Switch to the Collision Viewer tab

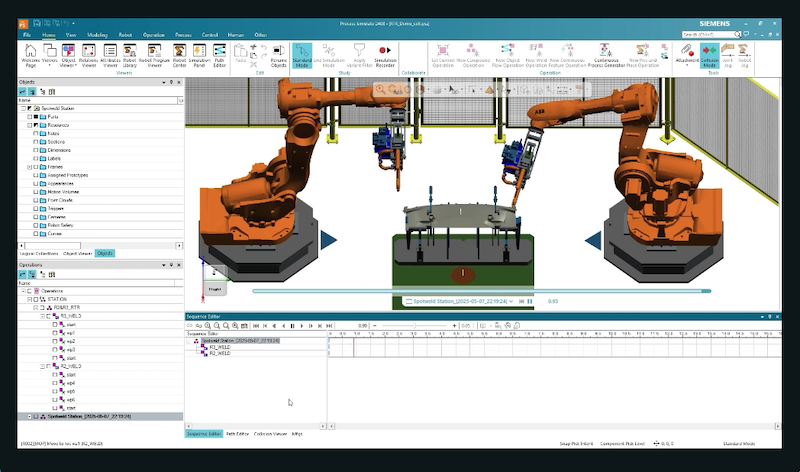[270, 434]
